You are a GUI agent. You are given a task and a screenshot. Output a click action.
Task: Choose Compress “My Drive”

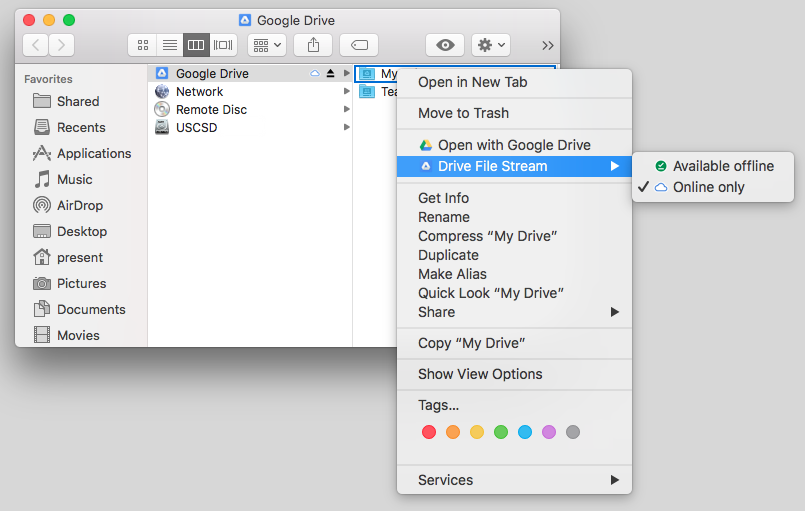514,236
